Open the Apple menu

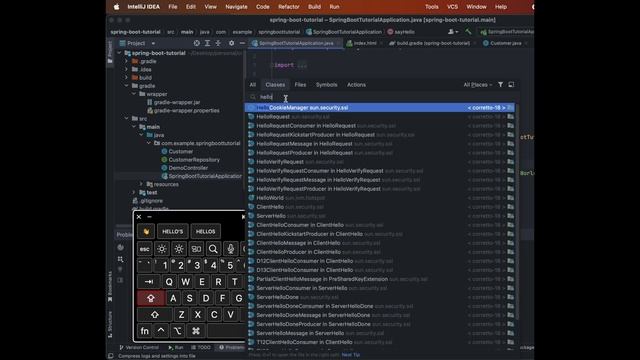point(116,7)
